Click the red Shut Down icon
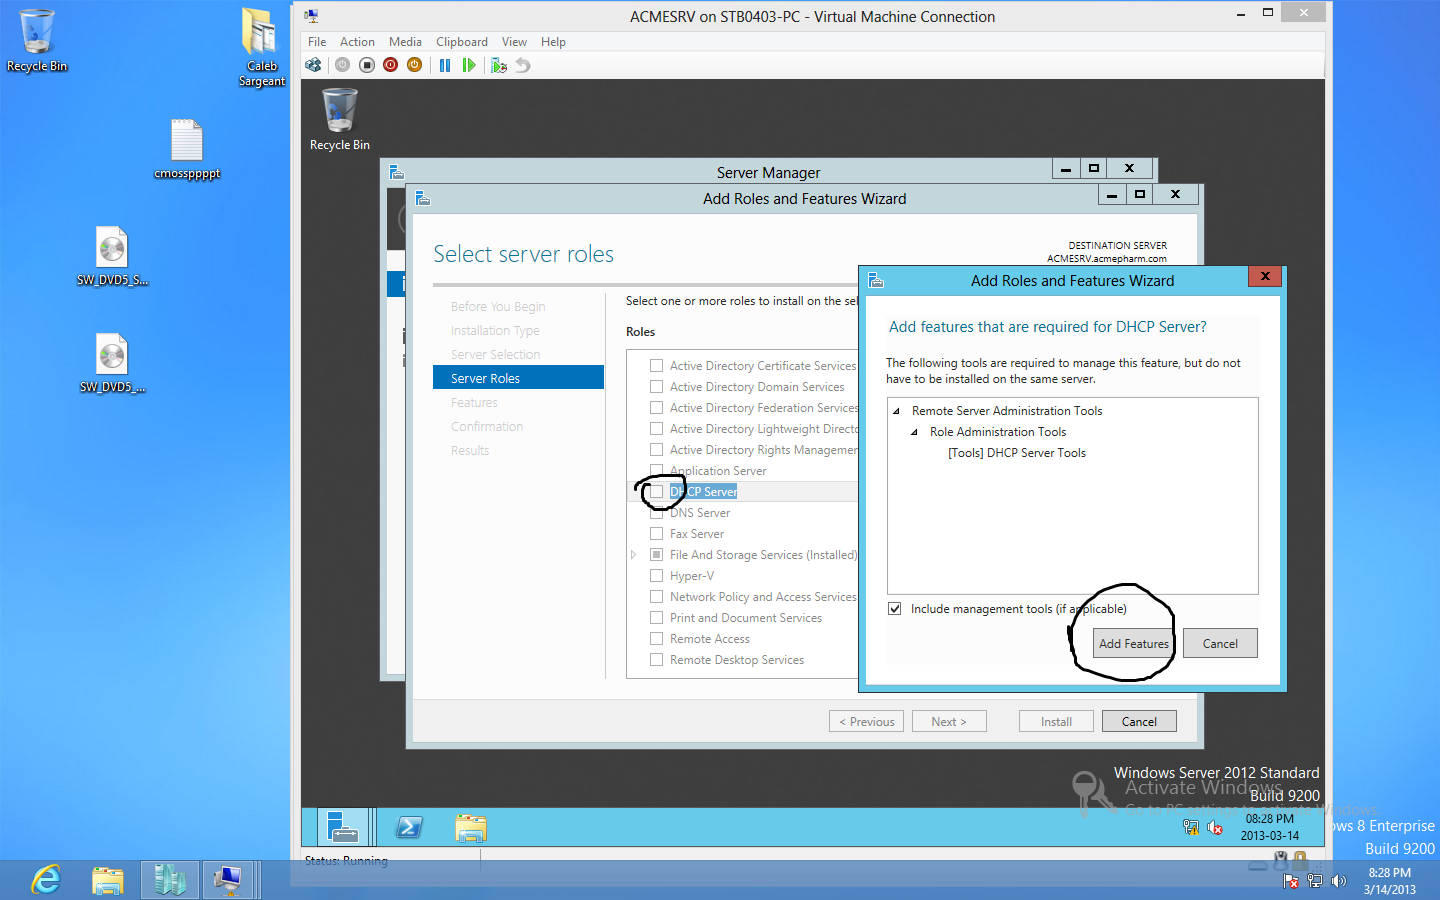 [x=391, y=65]
